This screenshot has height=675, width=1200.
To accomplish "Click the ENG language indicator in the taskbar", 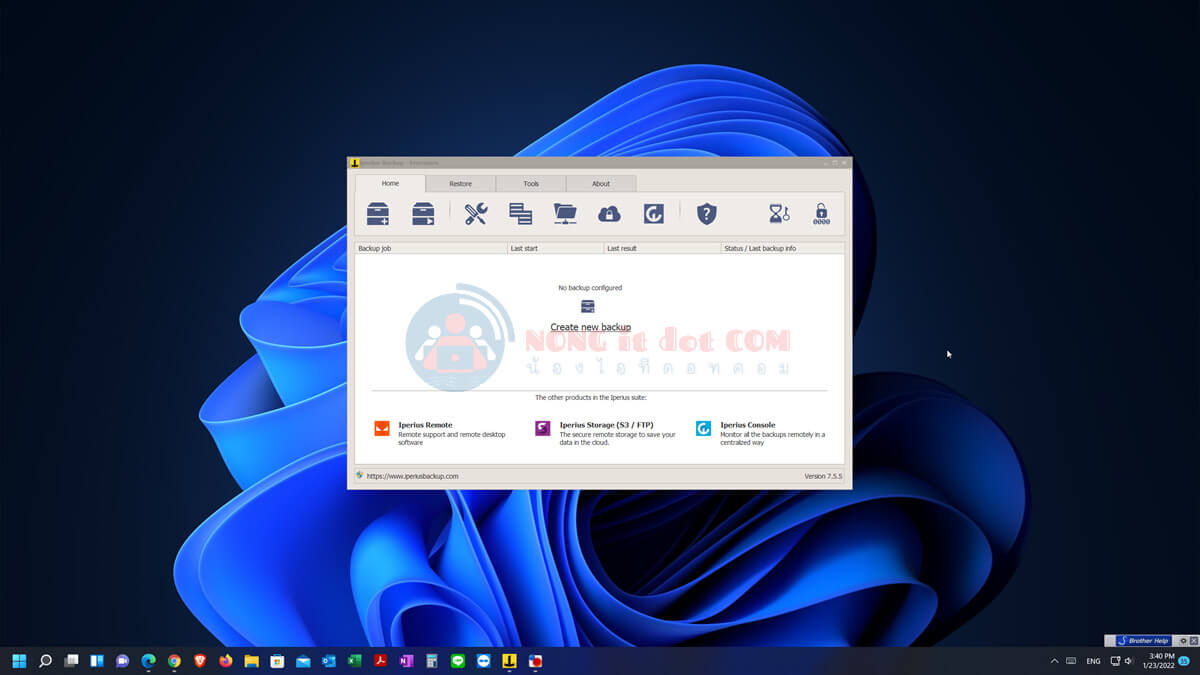I will pos(1093,661).
